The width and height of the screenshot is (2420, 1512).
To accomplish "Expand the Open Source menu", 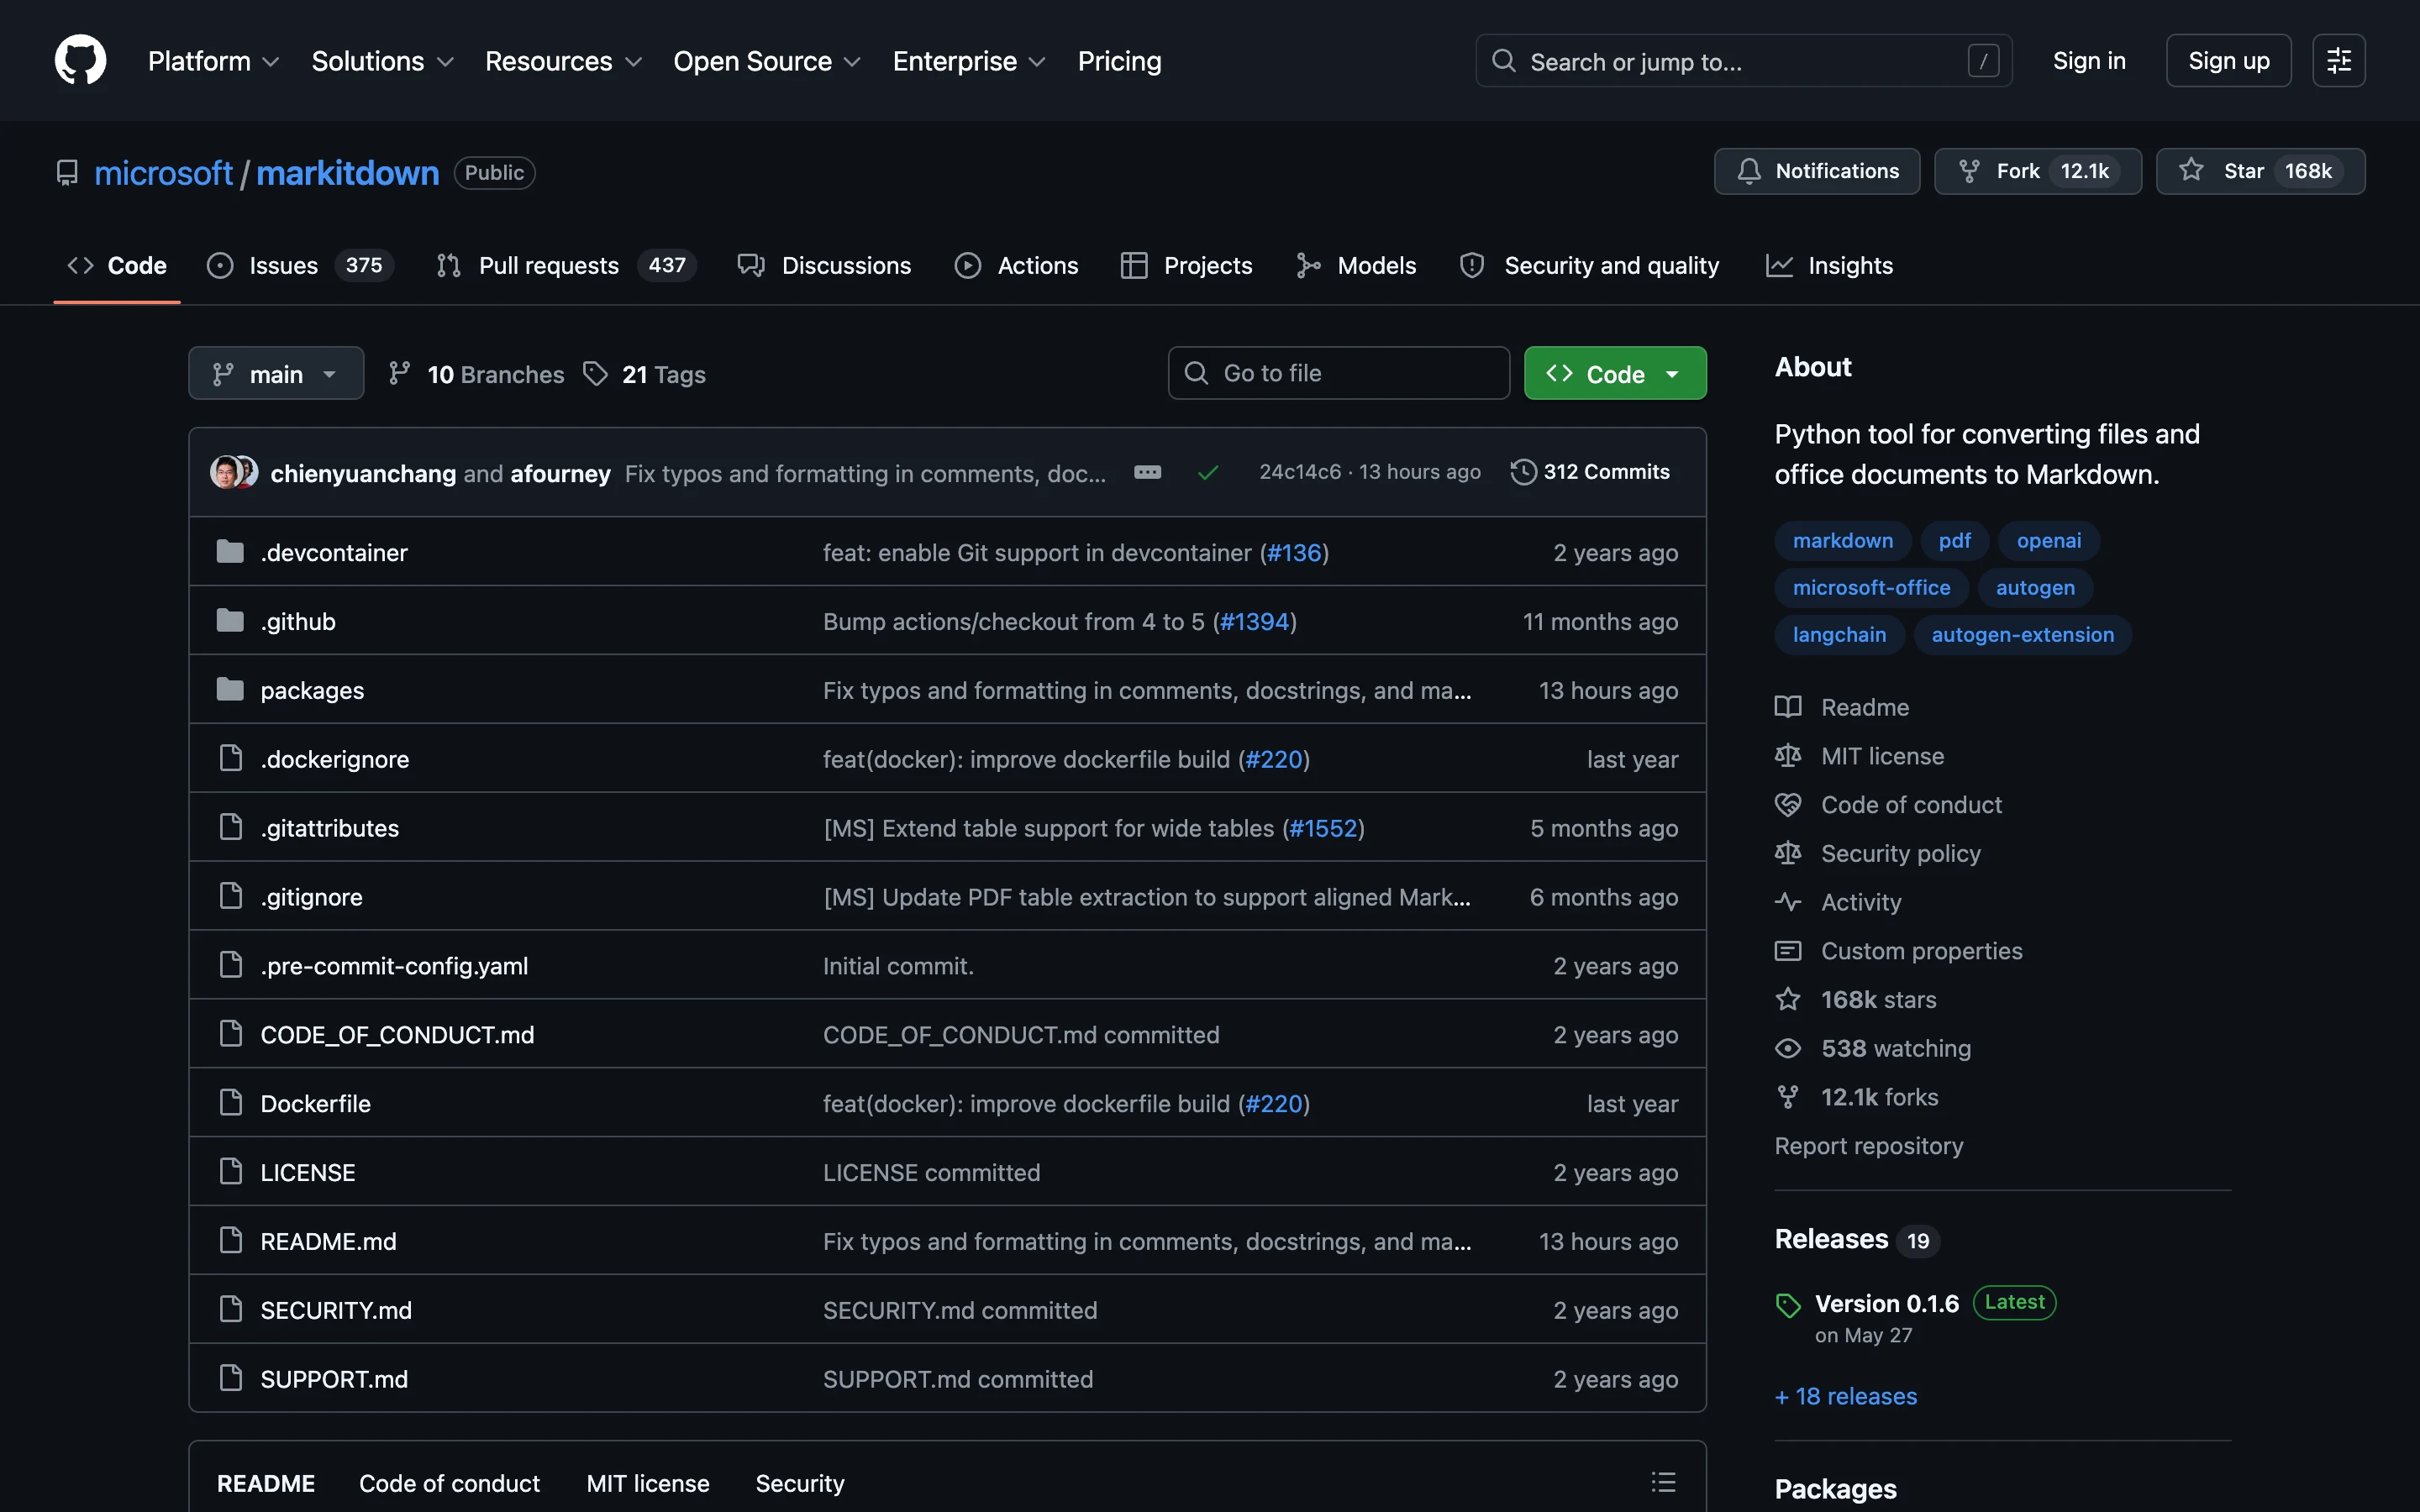I will coord(766,61).
